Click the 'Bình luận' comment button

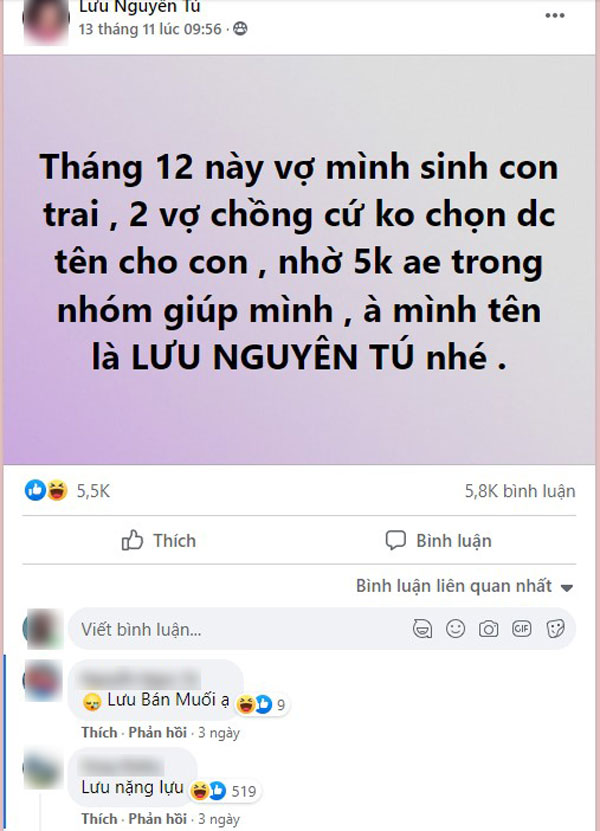[x=438, y=541]
